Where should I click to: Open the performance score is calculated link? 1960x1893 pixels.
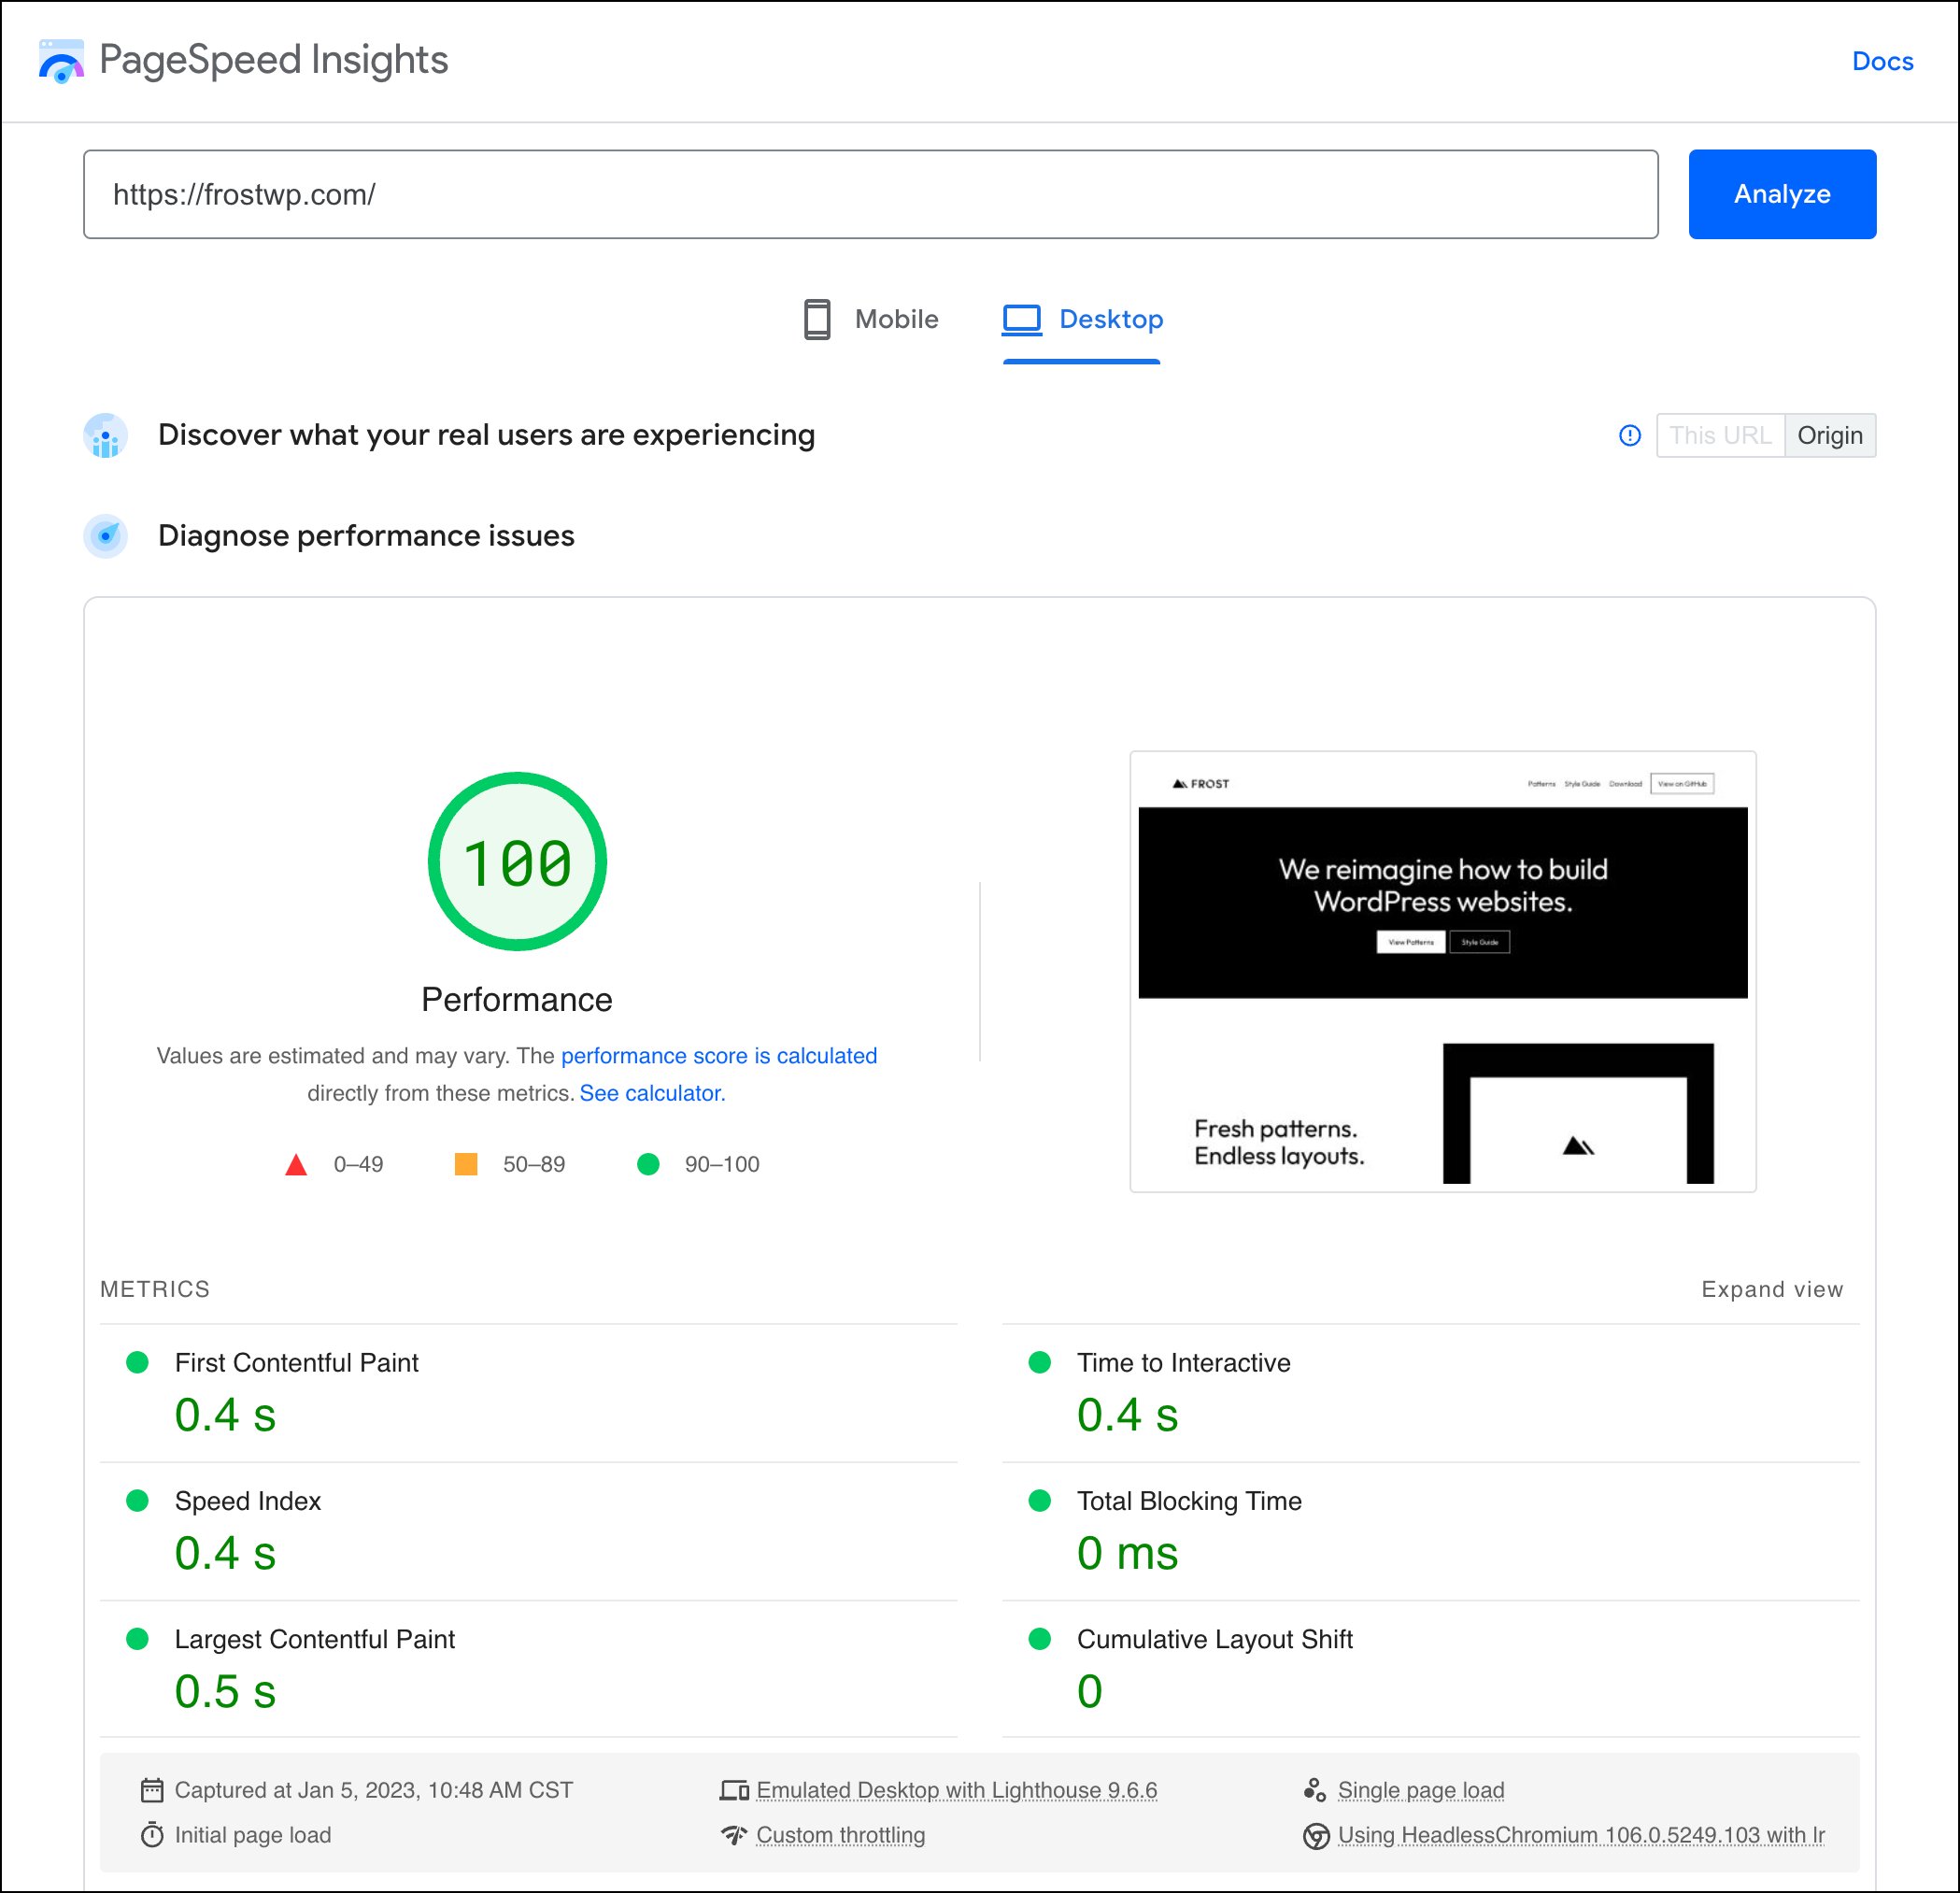(718, 1056)
